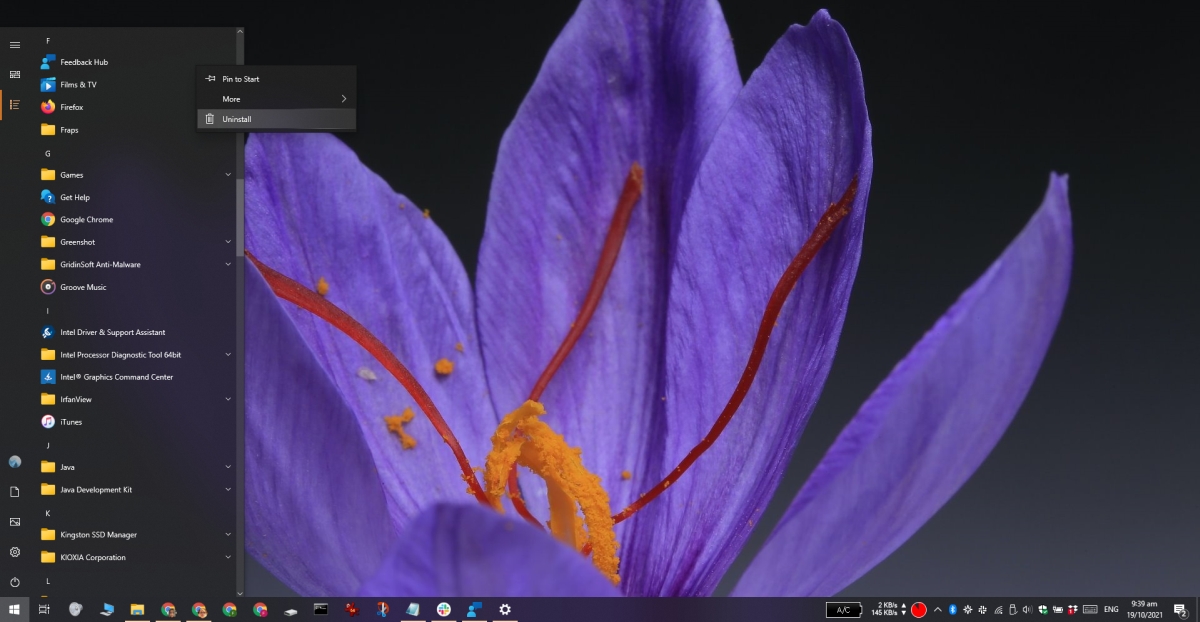
Task: Click the letter J section header
Action: point(48,445)
